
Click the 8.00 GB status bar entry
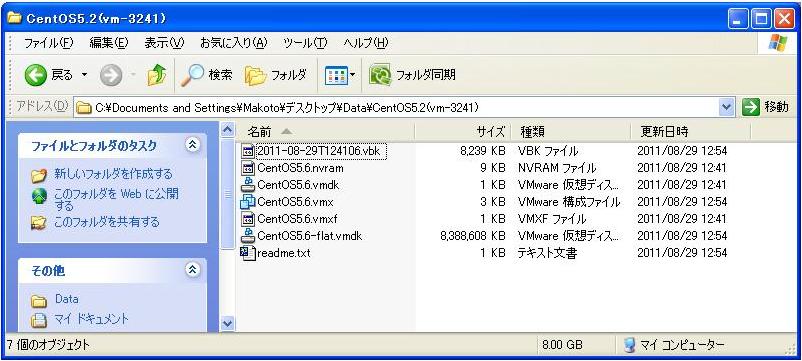(562, 345)
